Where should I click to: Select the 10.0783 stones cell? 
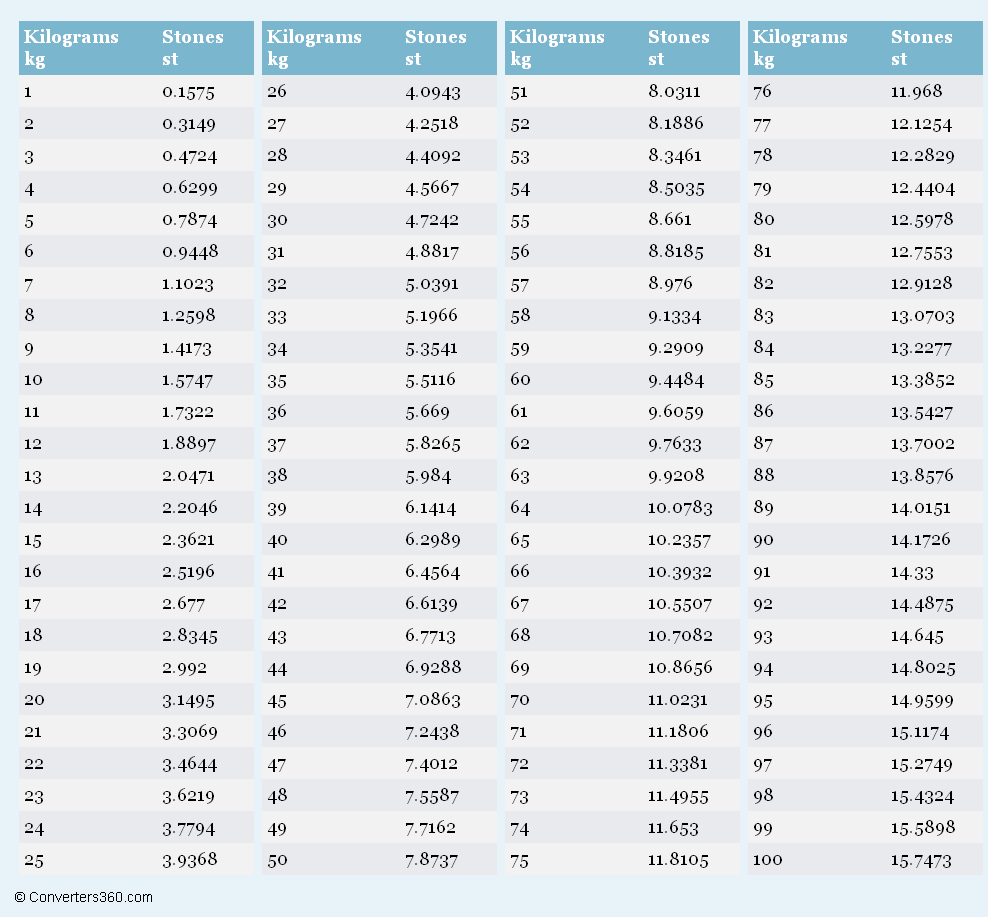(680, 508)
